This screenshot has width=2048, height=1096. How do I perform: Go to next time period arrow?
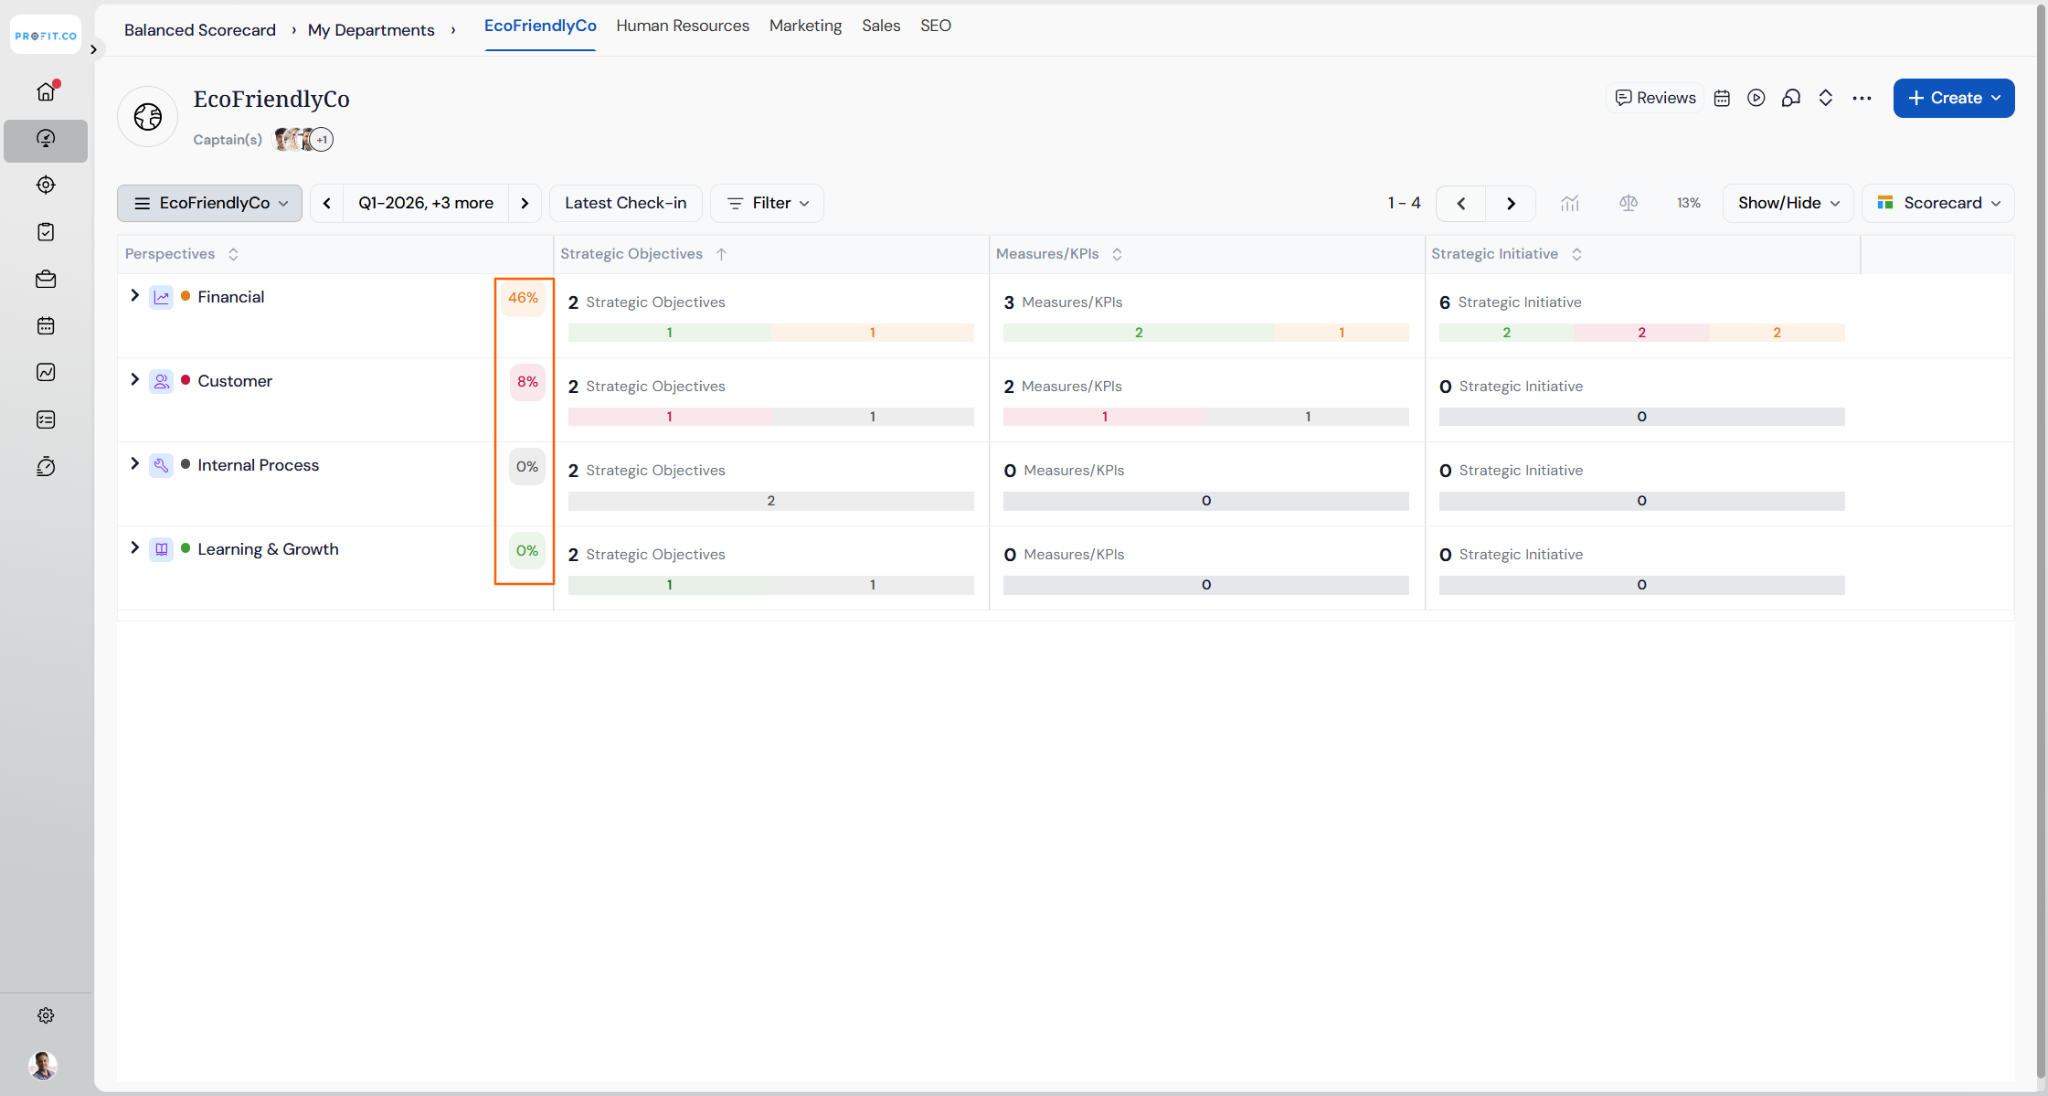(525, 203)
